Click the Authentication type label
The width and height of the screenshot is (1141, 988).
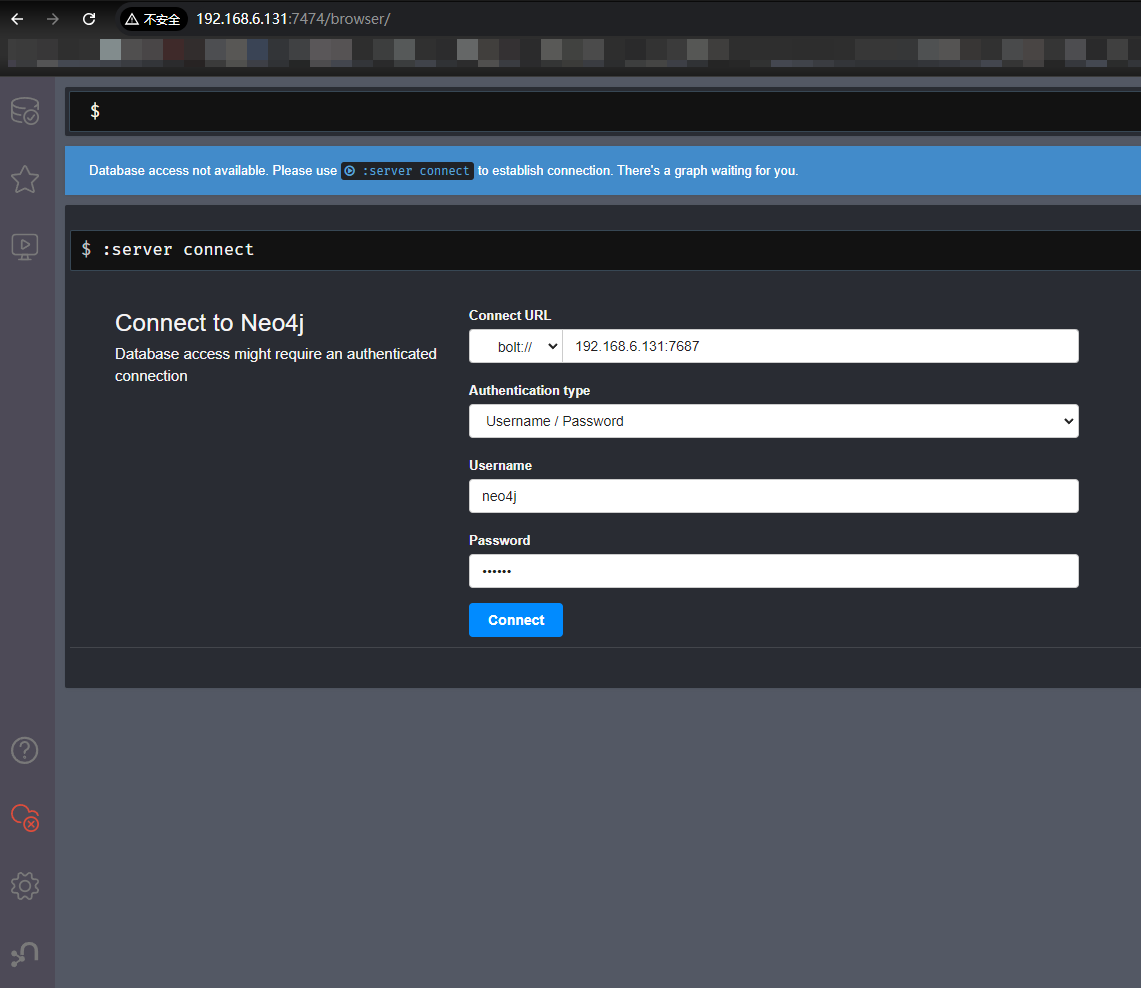coord(529,391)
